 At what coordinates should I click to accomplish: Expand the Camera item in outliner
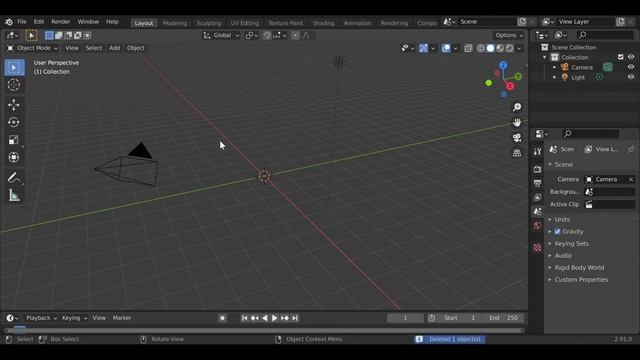point(554,67)
